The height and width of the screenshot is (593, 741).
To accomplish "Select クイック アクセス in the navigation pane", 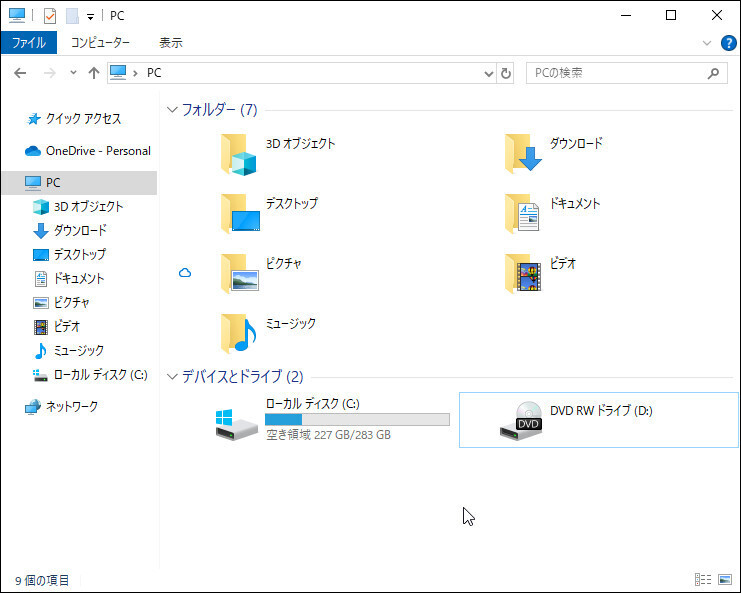I will click(x=74, y=119).
